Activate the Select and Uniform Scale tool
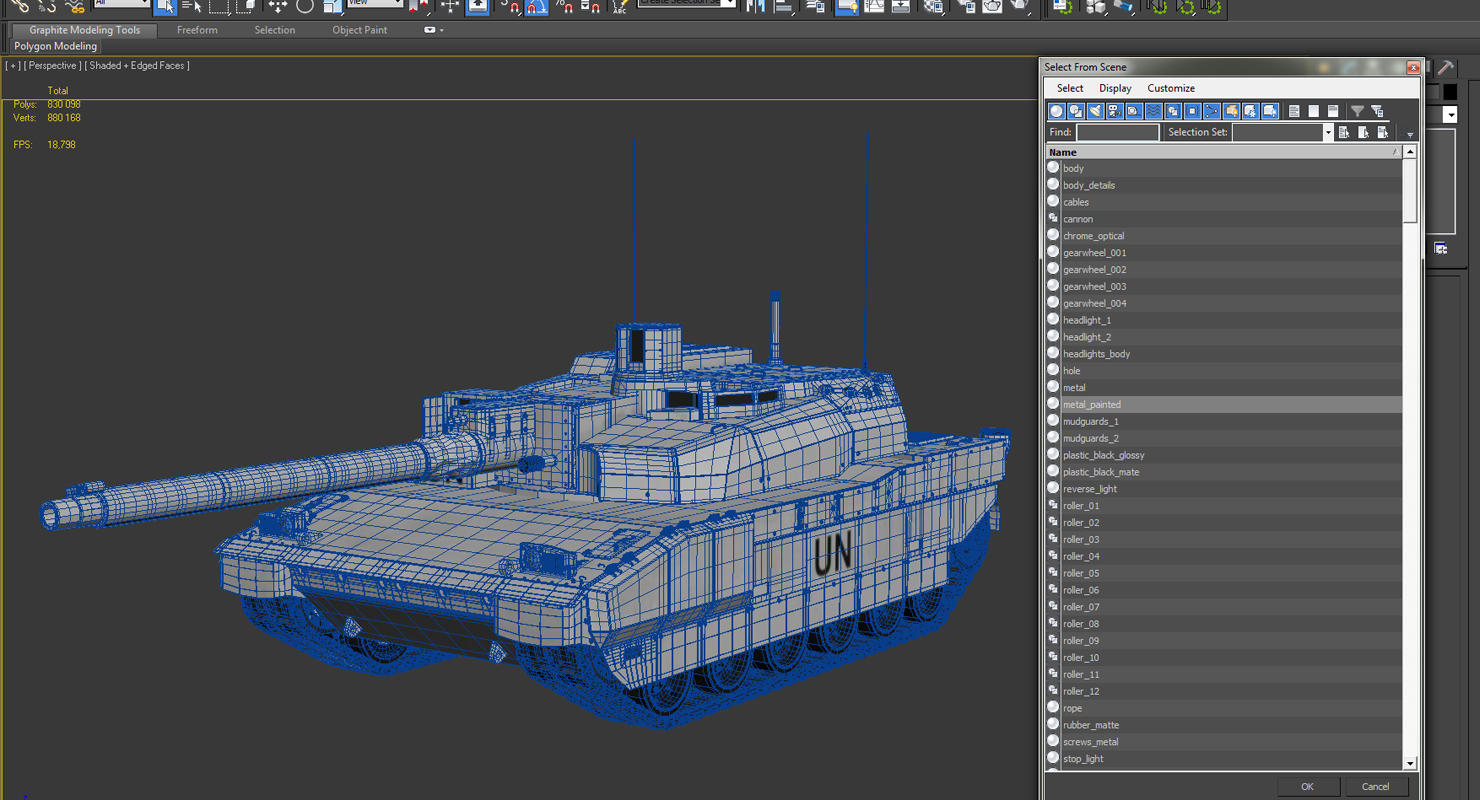 pos(333,6)
